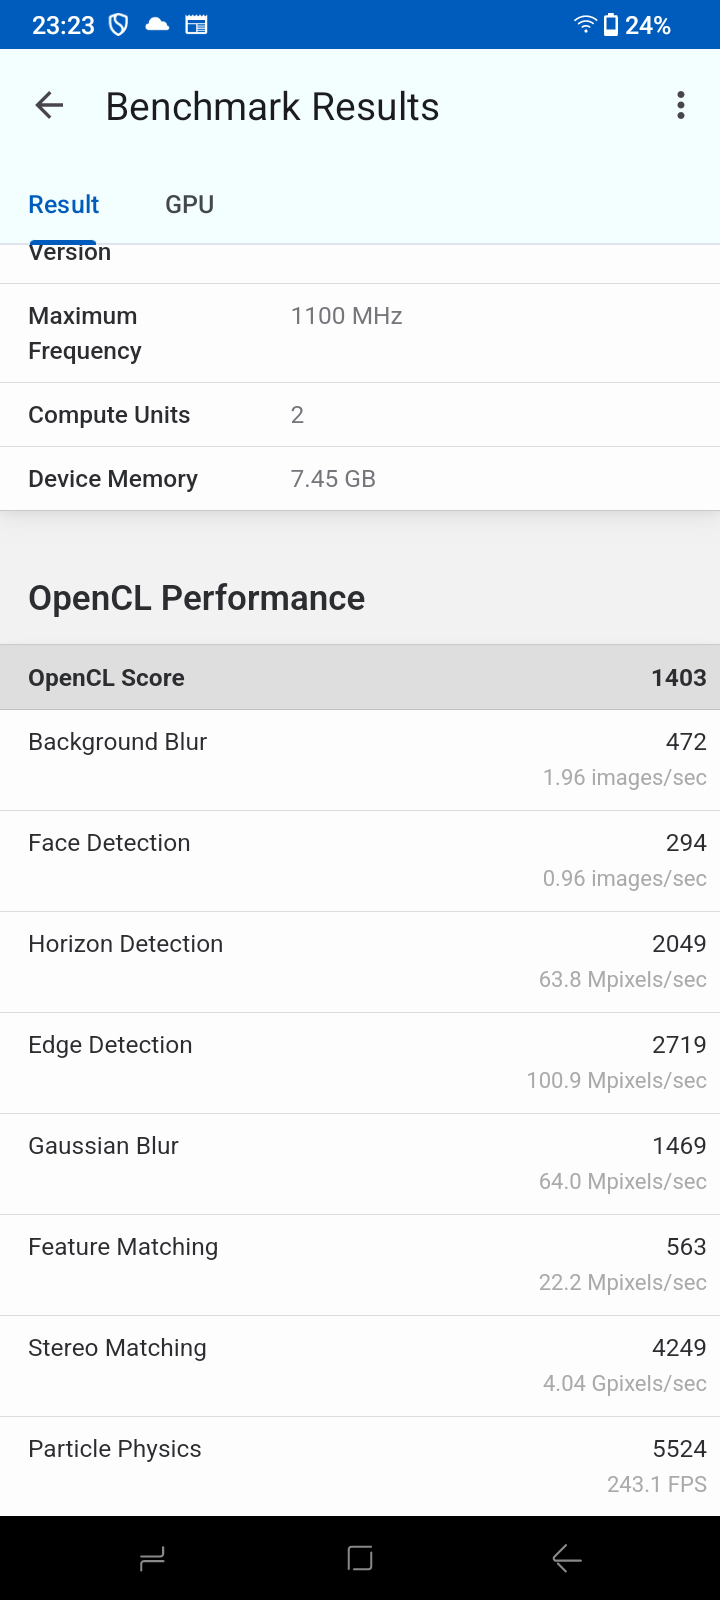Tap the calendar icon in status bar
Image resolution: width=720 pixels, height=1600 pixels.
pos(197,24)
